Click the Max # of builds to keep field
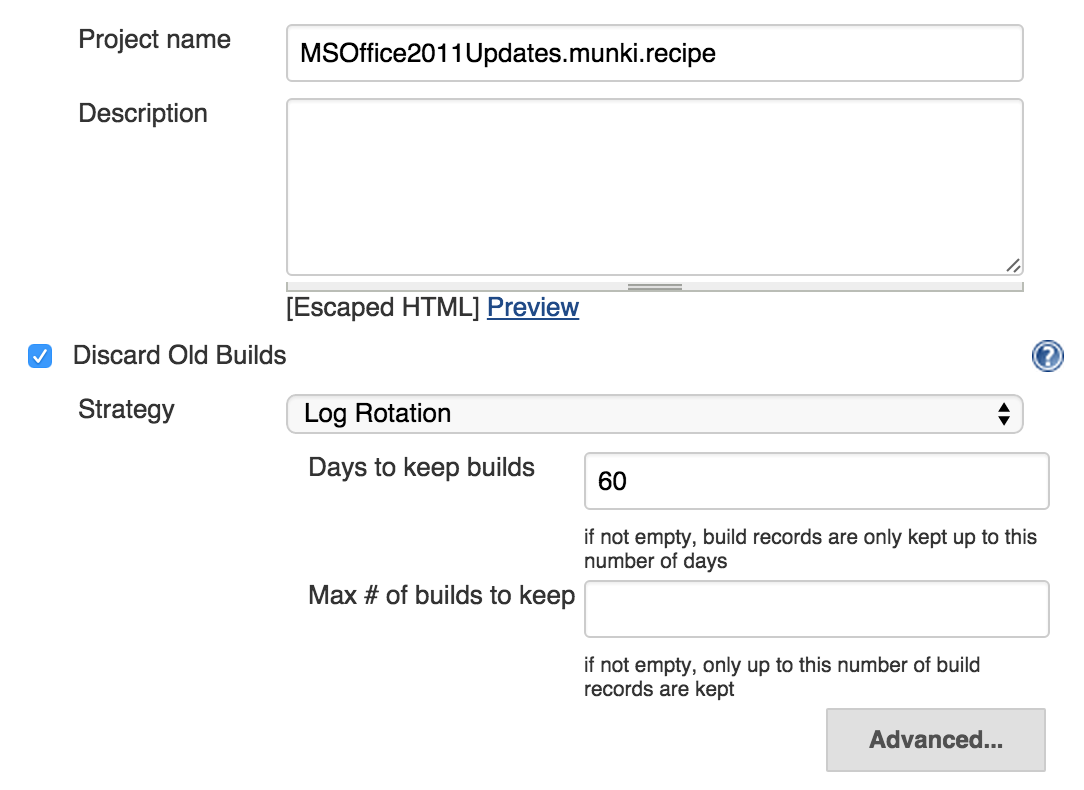Screen dimensions: 1084x790 pyautogui.click(x=816, y=609)
